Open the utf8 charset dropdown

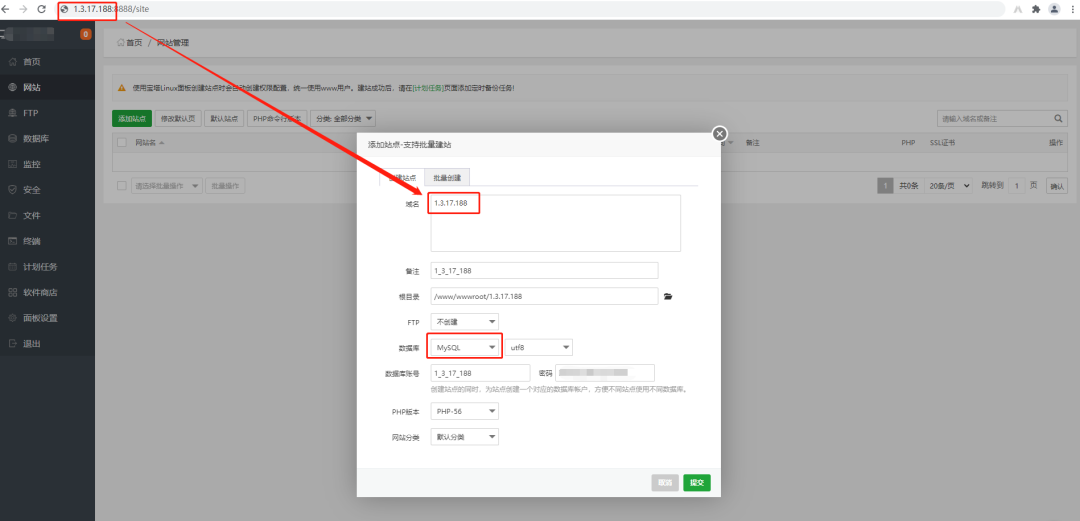point(539,347)
